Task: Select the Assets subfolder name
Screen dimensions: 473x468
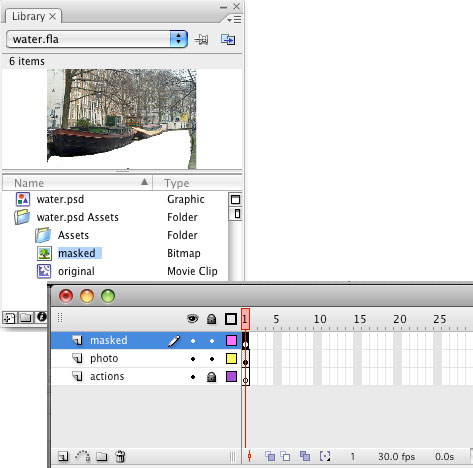Action: point(73,235)
